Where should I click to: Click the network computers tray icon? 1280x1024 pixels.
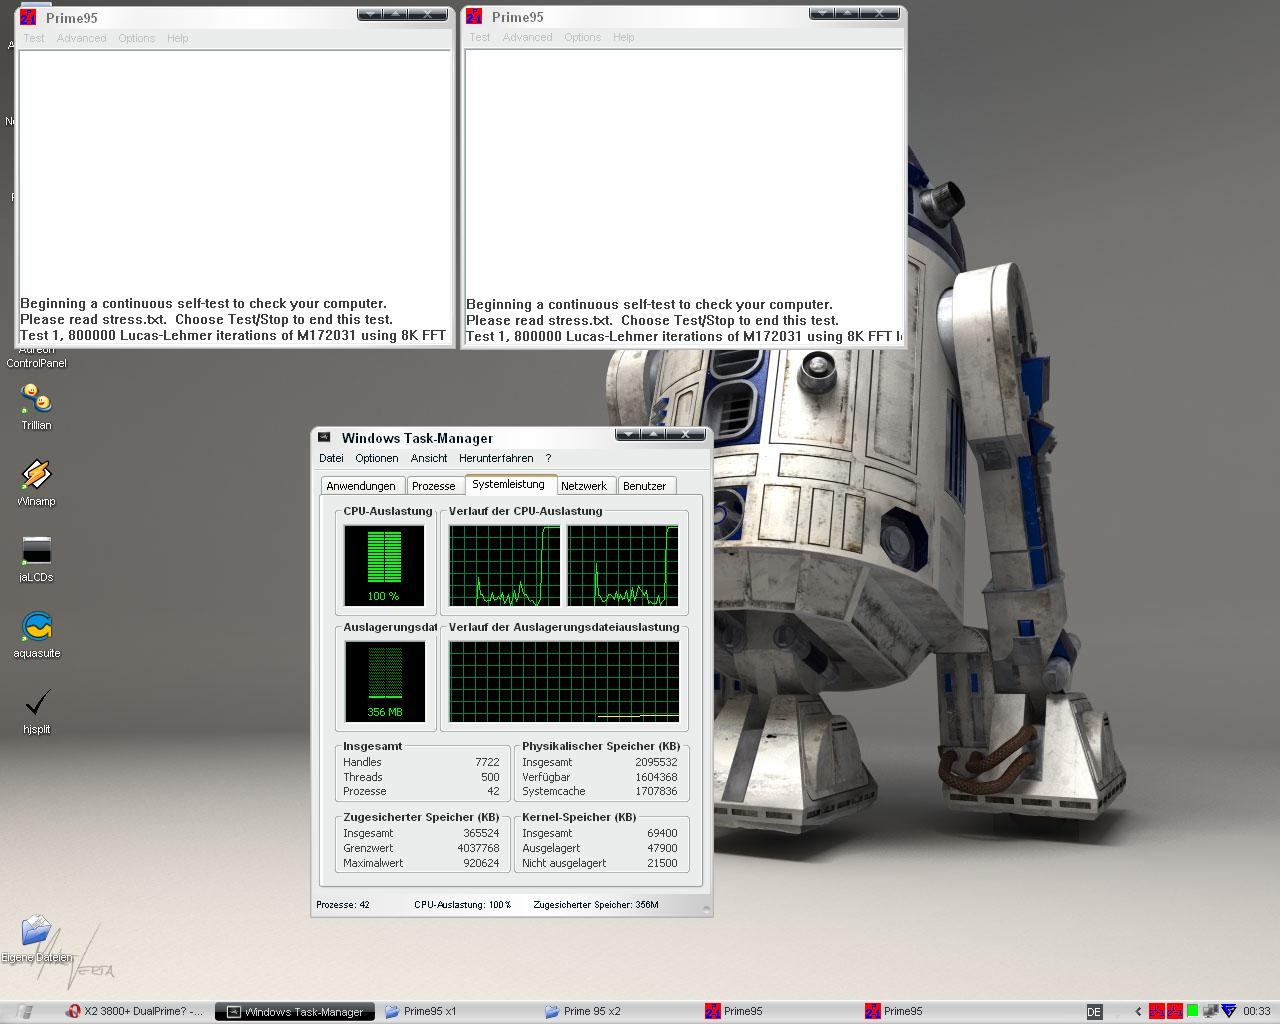point(1210,1011)
